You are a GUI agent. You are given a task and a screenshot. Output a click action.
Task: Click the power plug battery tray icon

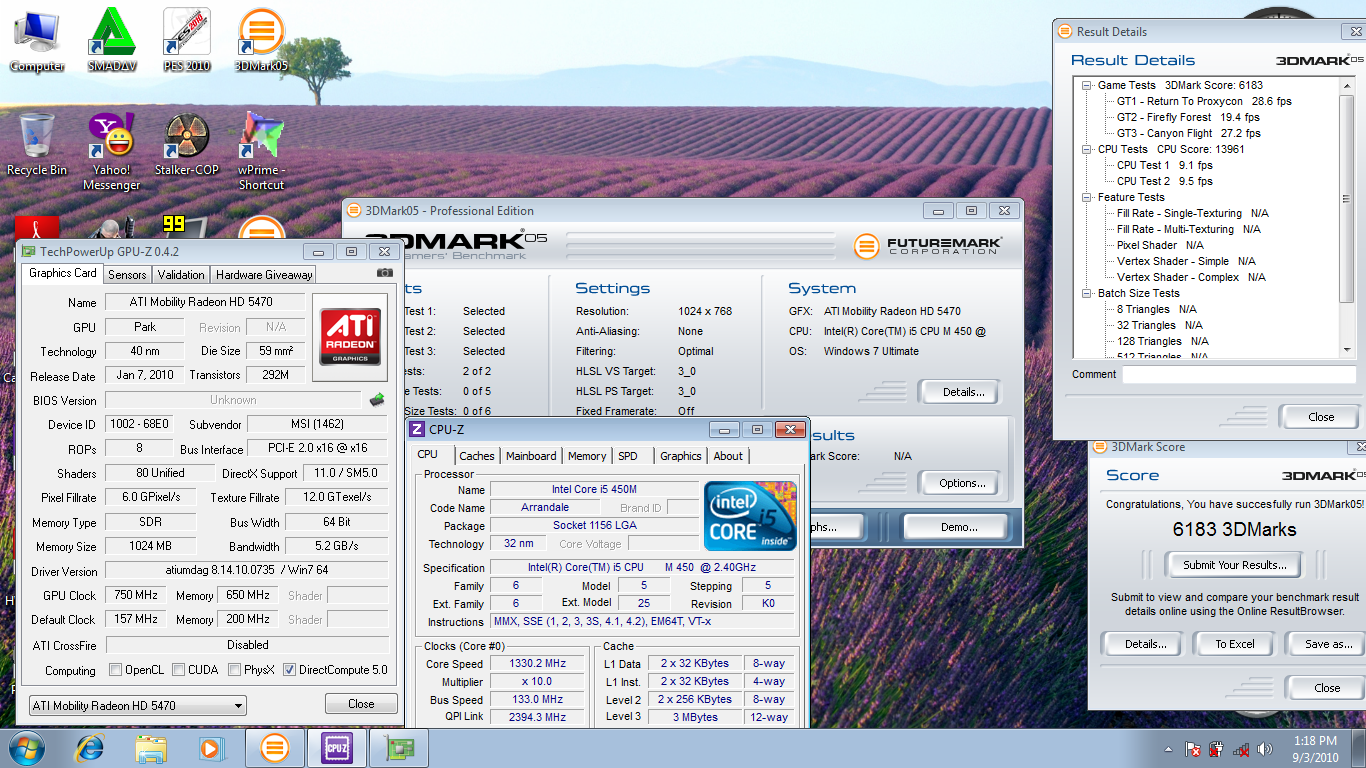[1217, 749]
